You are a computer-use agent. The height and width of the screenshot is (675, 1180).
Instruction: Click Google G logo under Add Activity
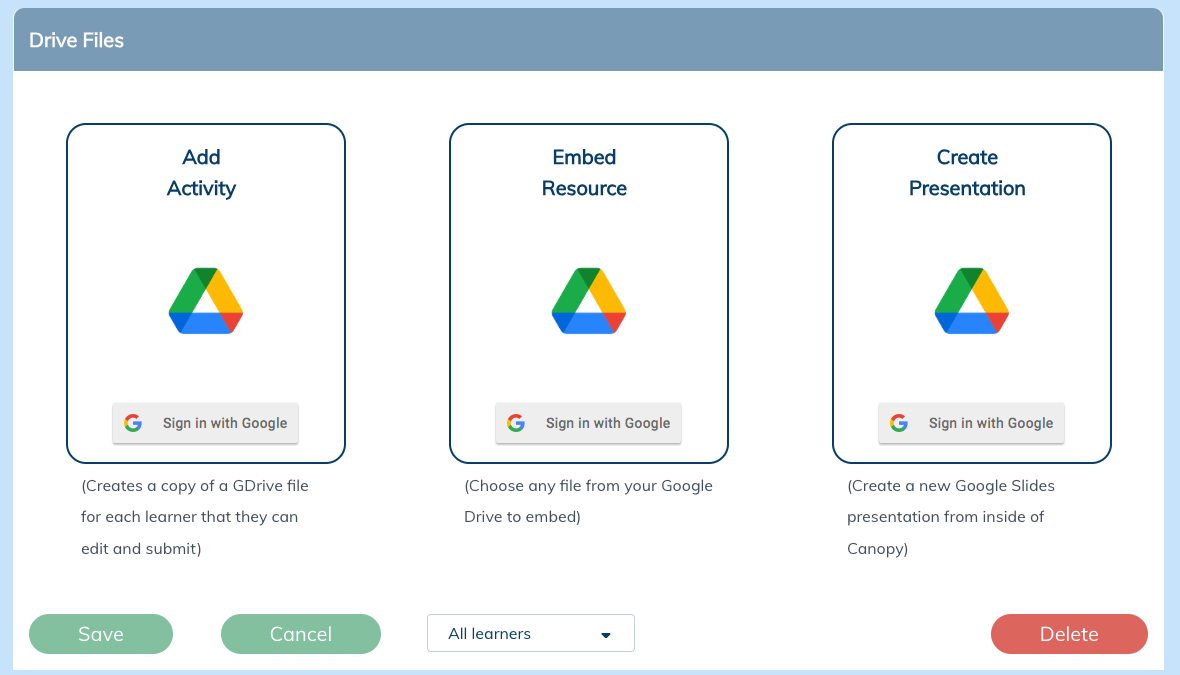tap(133, 423)
